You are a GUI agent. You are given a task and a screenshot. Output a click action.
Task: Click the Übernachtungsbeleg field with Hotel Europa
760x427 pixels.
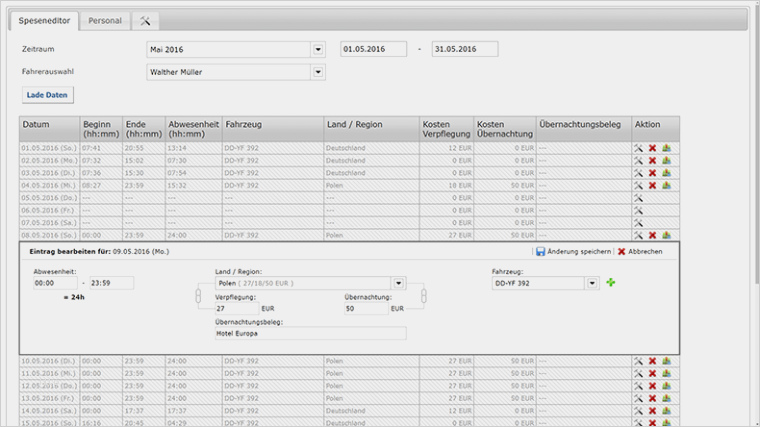click(310, 333)
